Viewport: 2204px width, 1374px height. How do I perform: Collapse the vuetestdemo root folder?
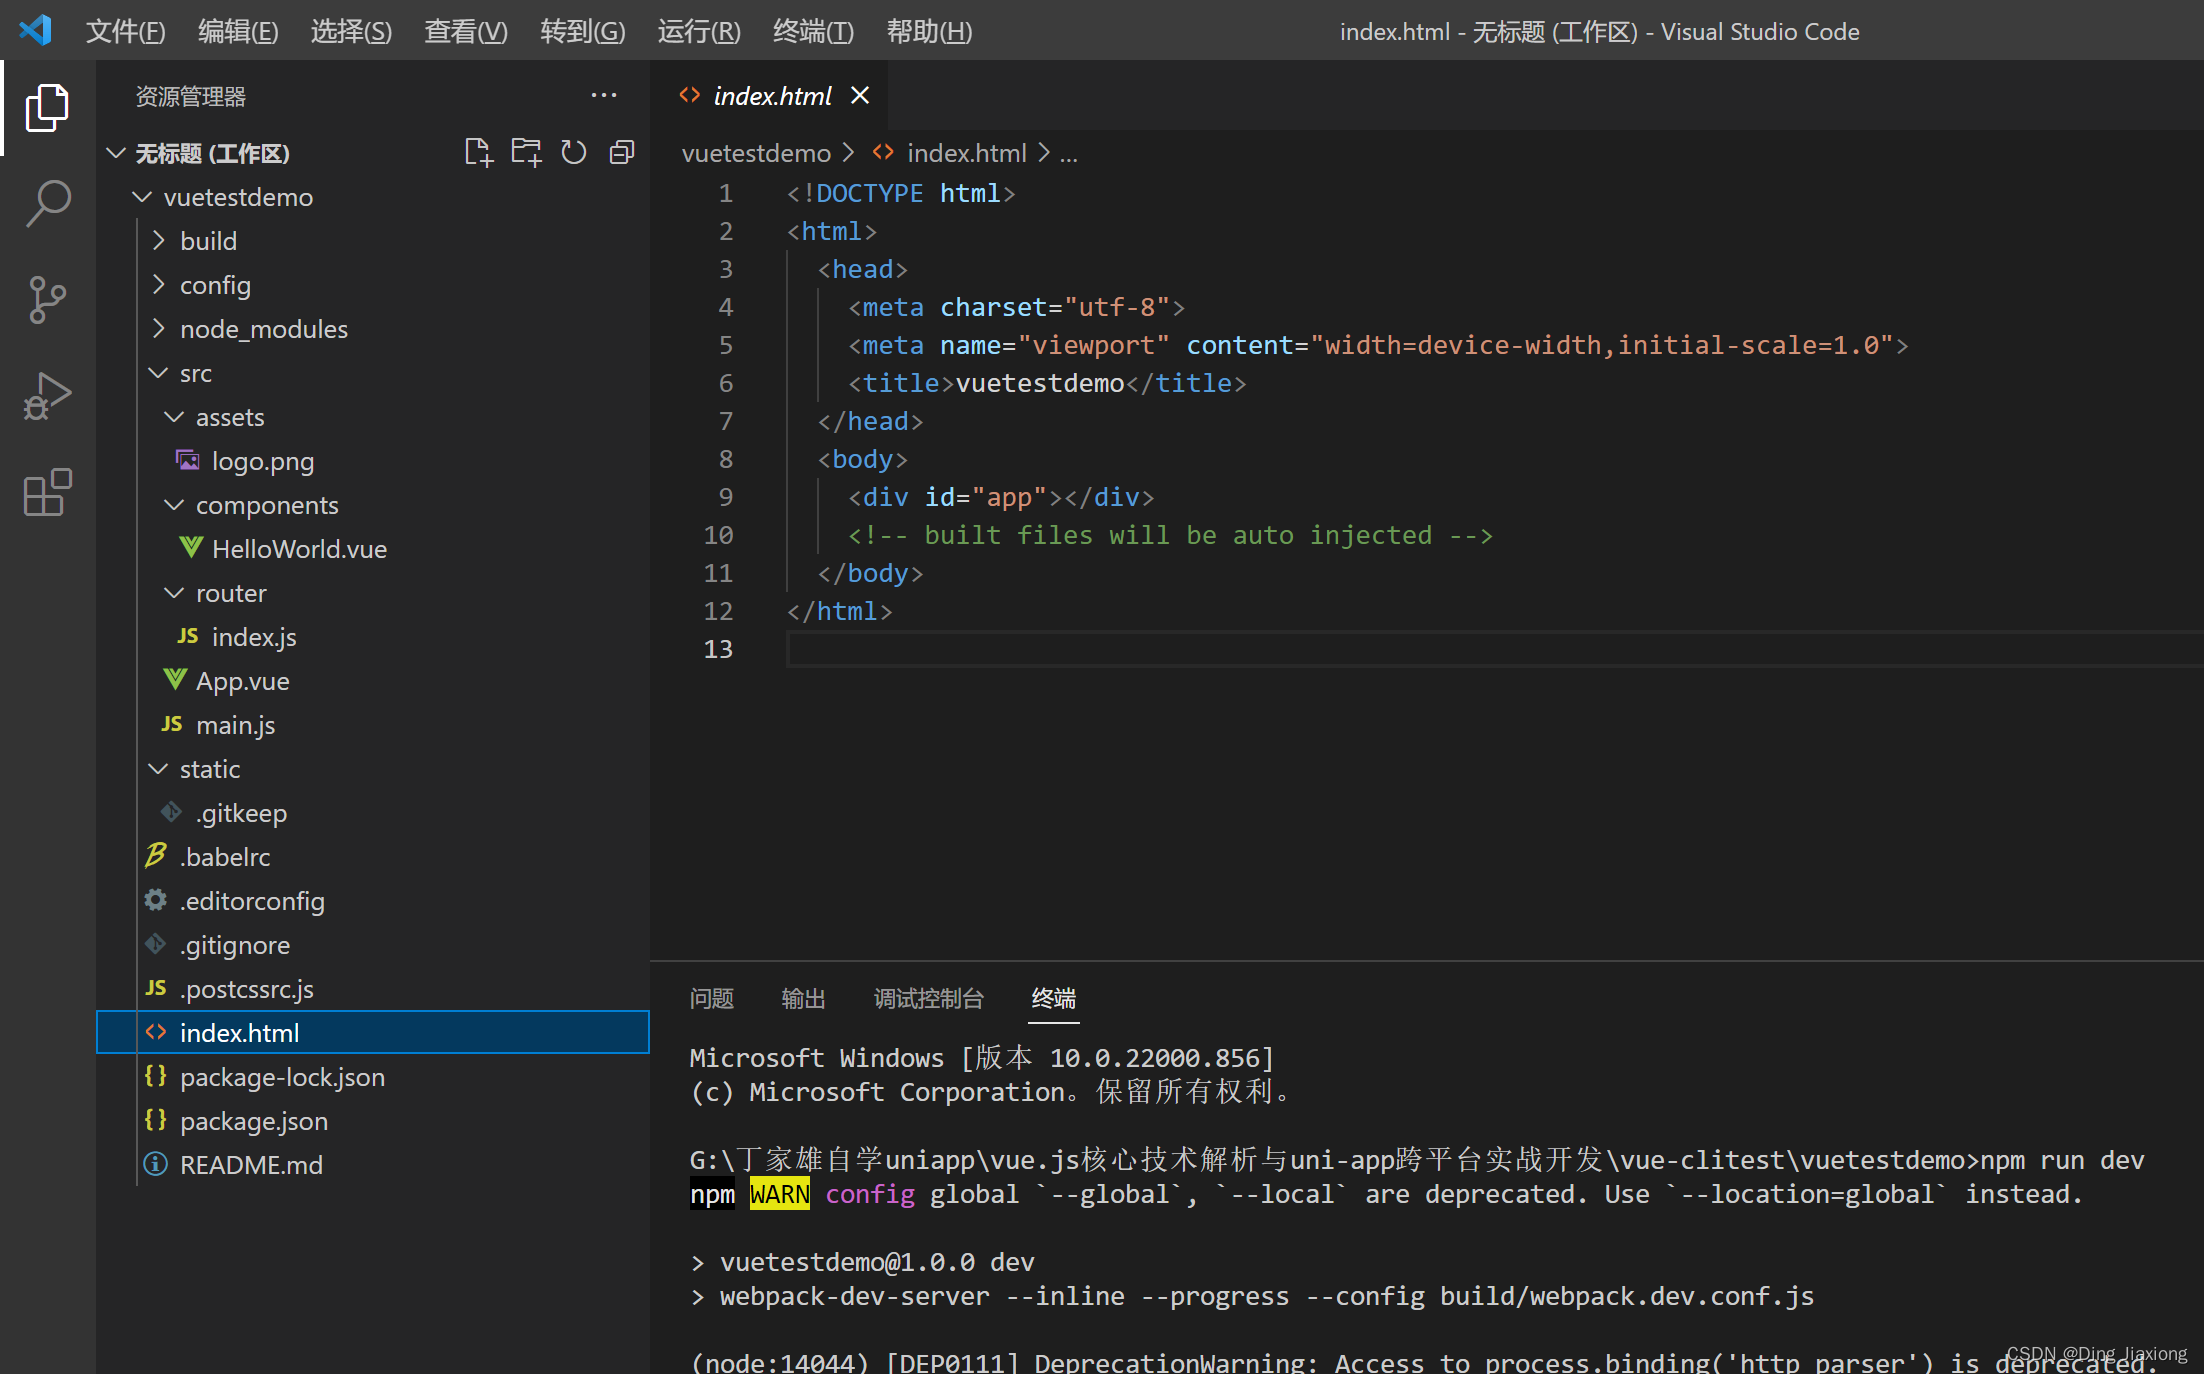click(x=237, y=197)
